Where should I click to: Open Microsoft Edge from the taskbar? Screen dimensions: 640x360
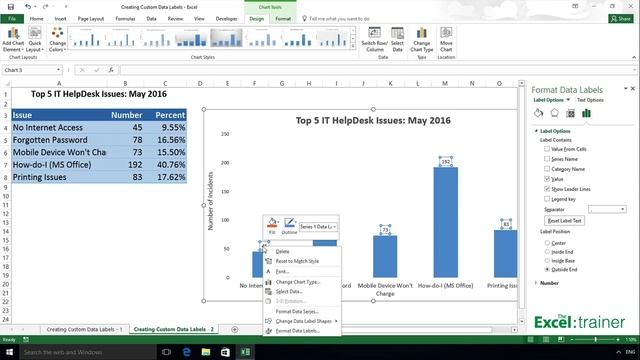(187, 352)
